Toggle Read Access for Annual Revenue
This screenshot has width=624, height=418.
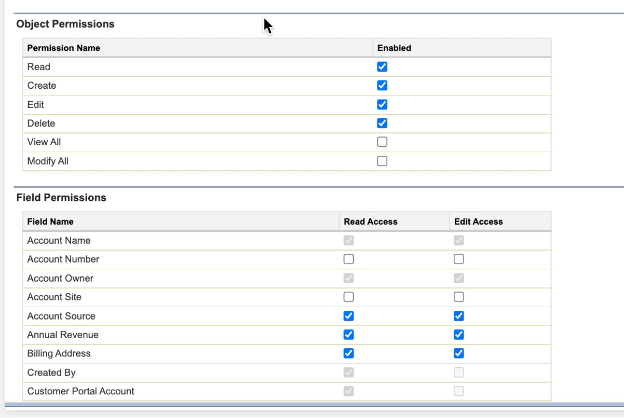[349, 334]
